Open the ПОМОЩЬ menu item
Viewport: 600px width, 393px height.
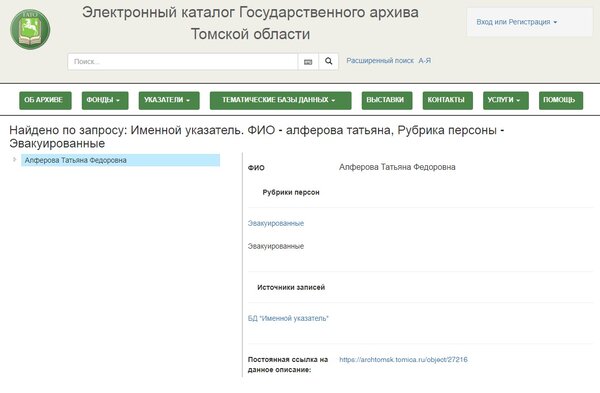click(x=561, y=100)
